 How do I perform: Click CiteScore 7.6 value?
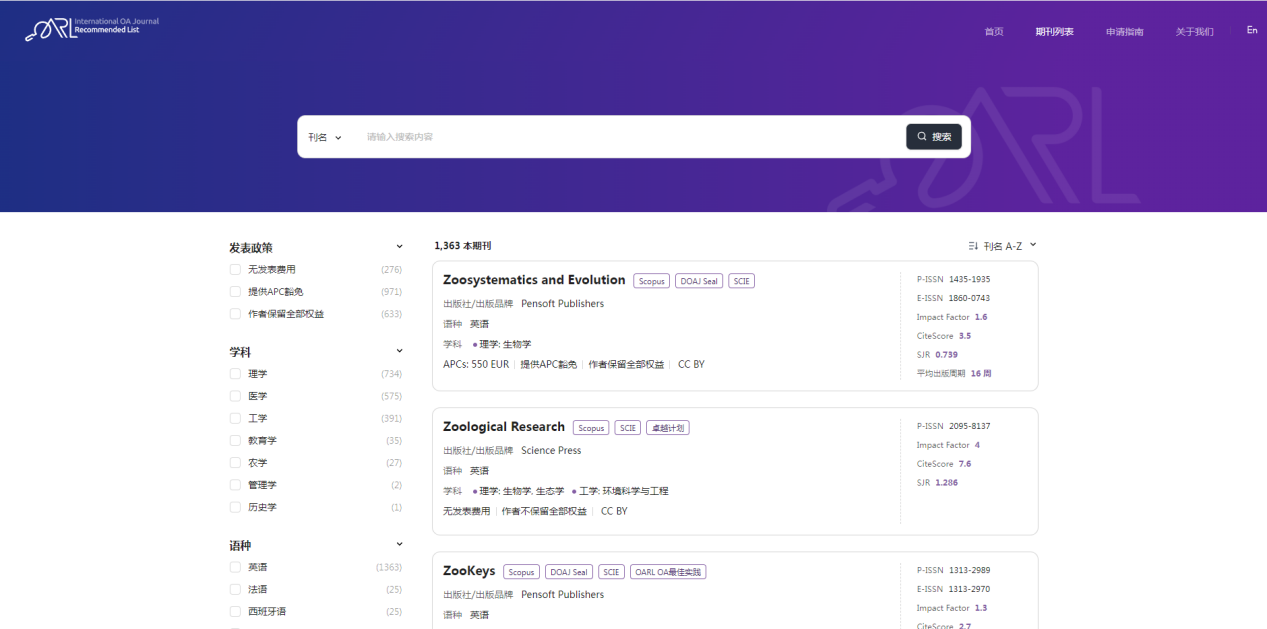pos(965,464)
